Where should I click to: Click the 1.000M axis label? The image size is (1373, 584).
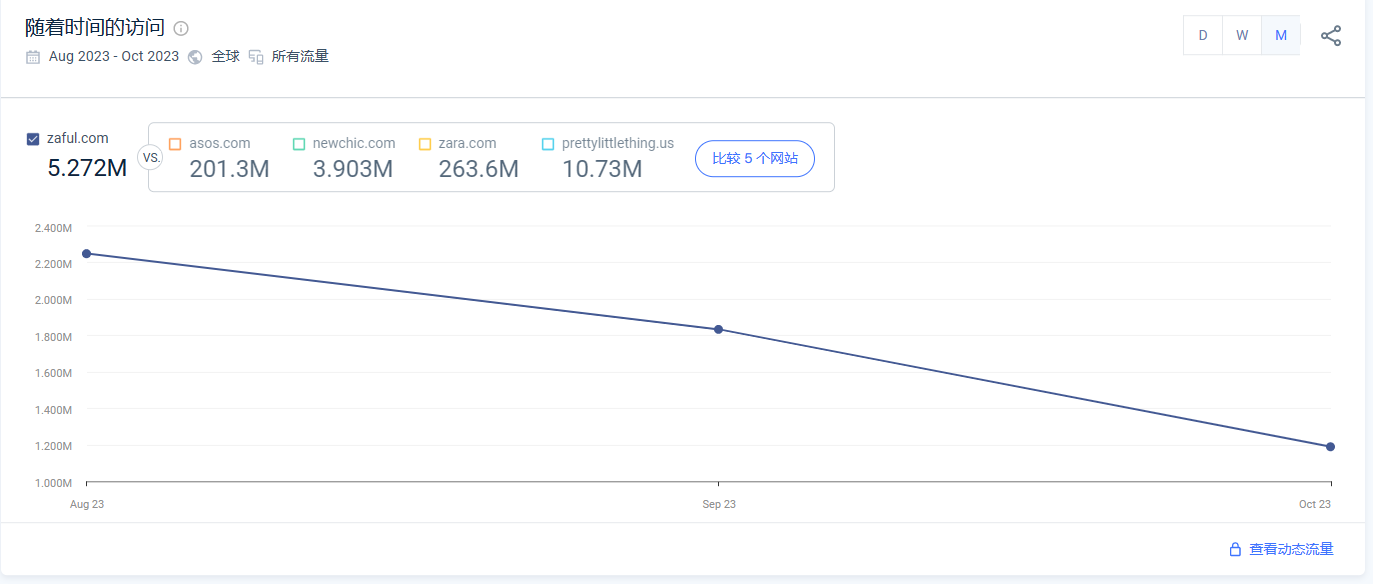tap(53, 483)
